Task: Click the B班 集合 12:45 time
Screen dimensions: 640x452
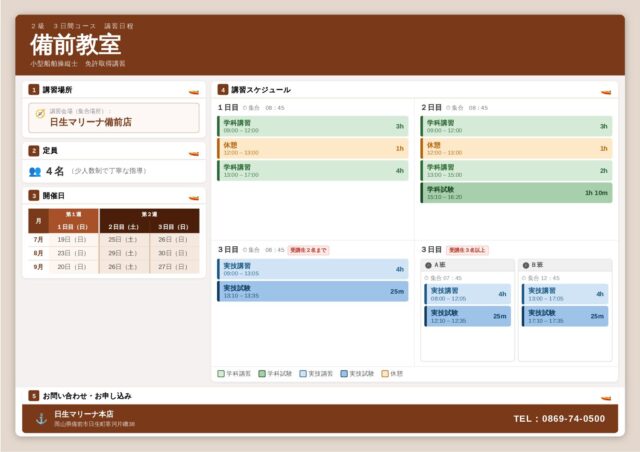Action: (x=541, y=278)
